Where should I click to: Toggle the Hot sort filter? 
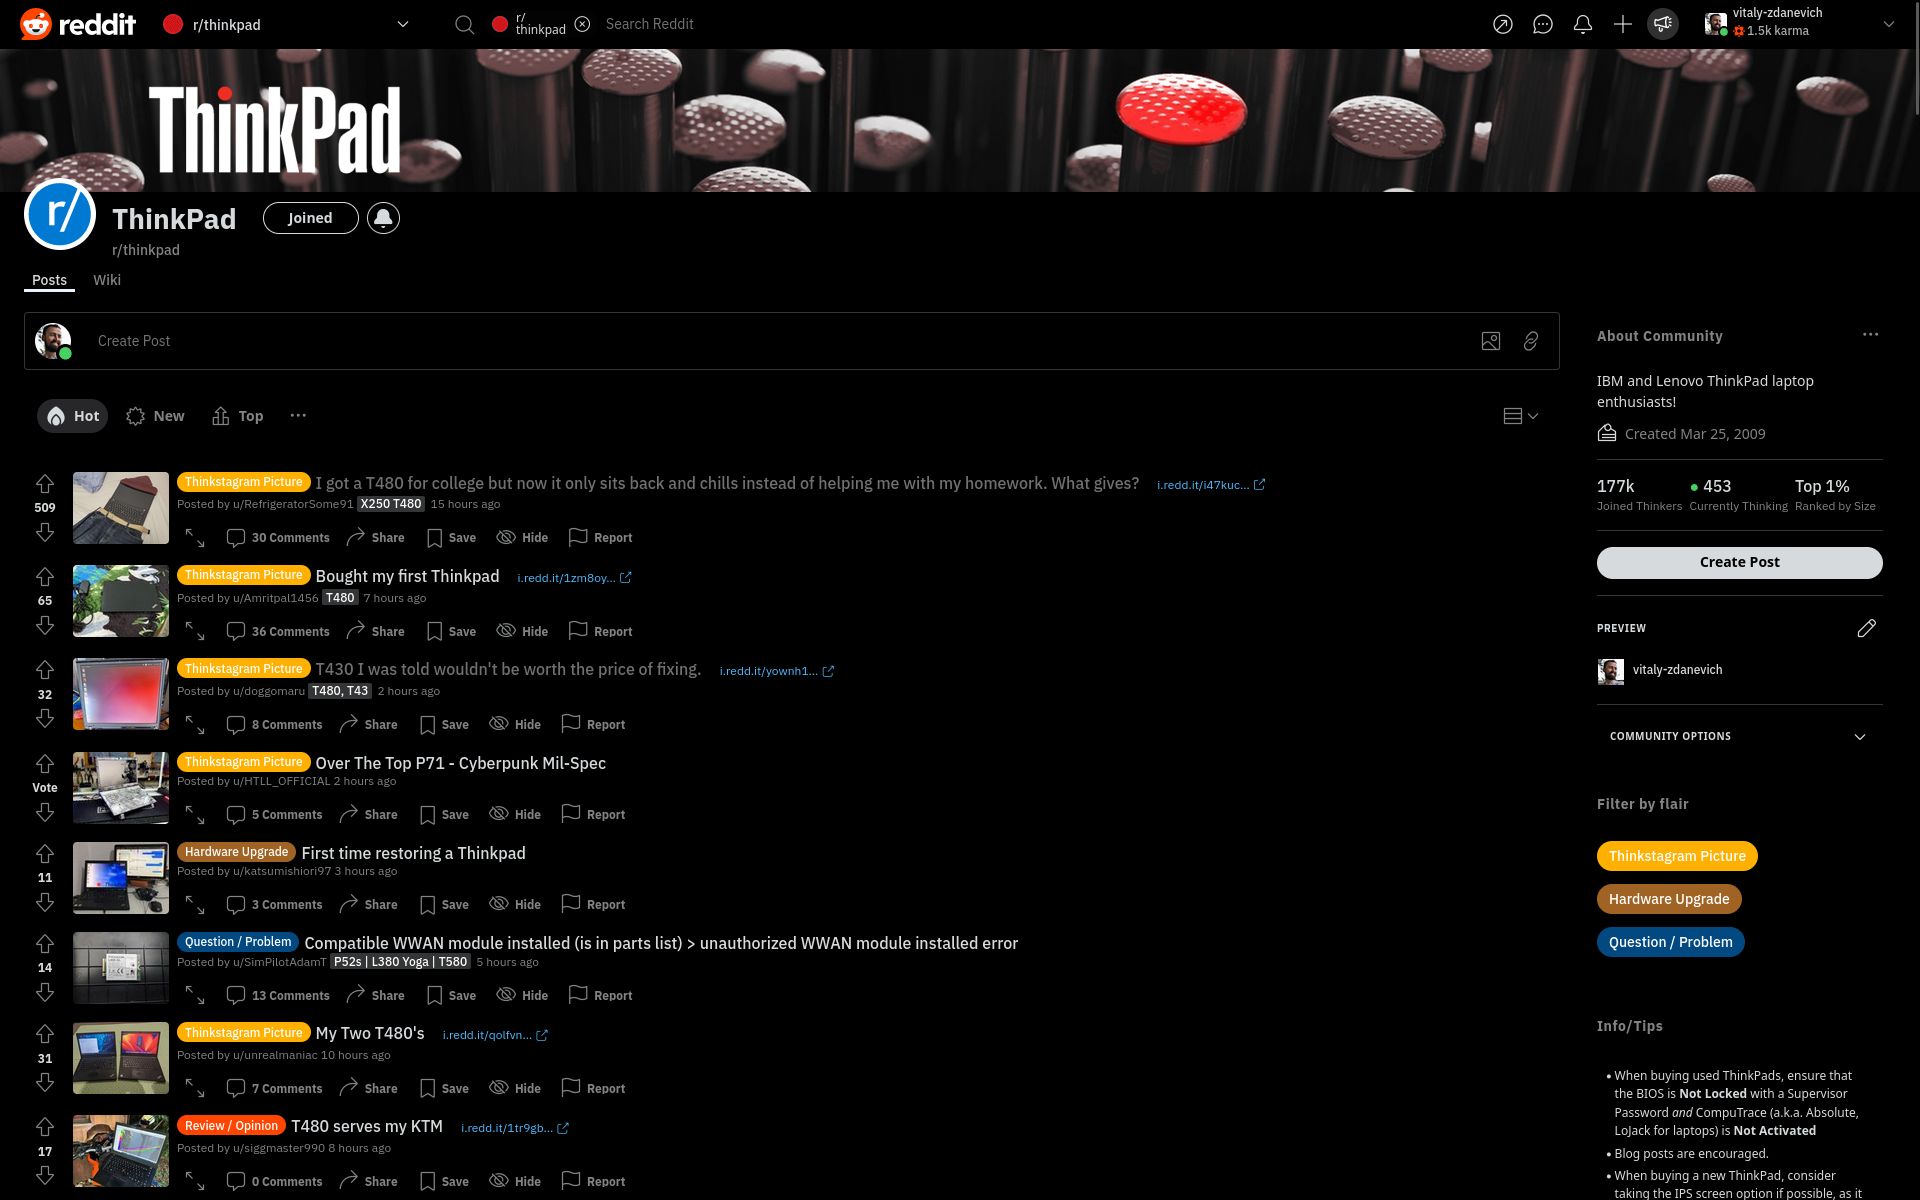(x=73, y=415)
